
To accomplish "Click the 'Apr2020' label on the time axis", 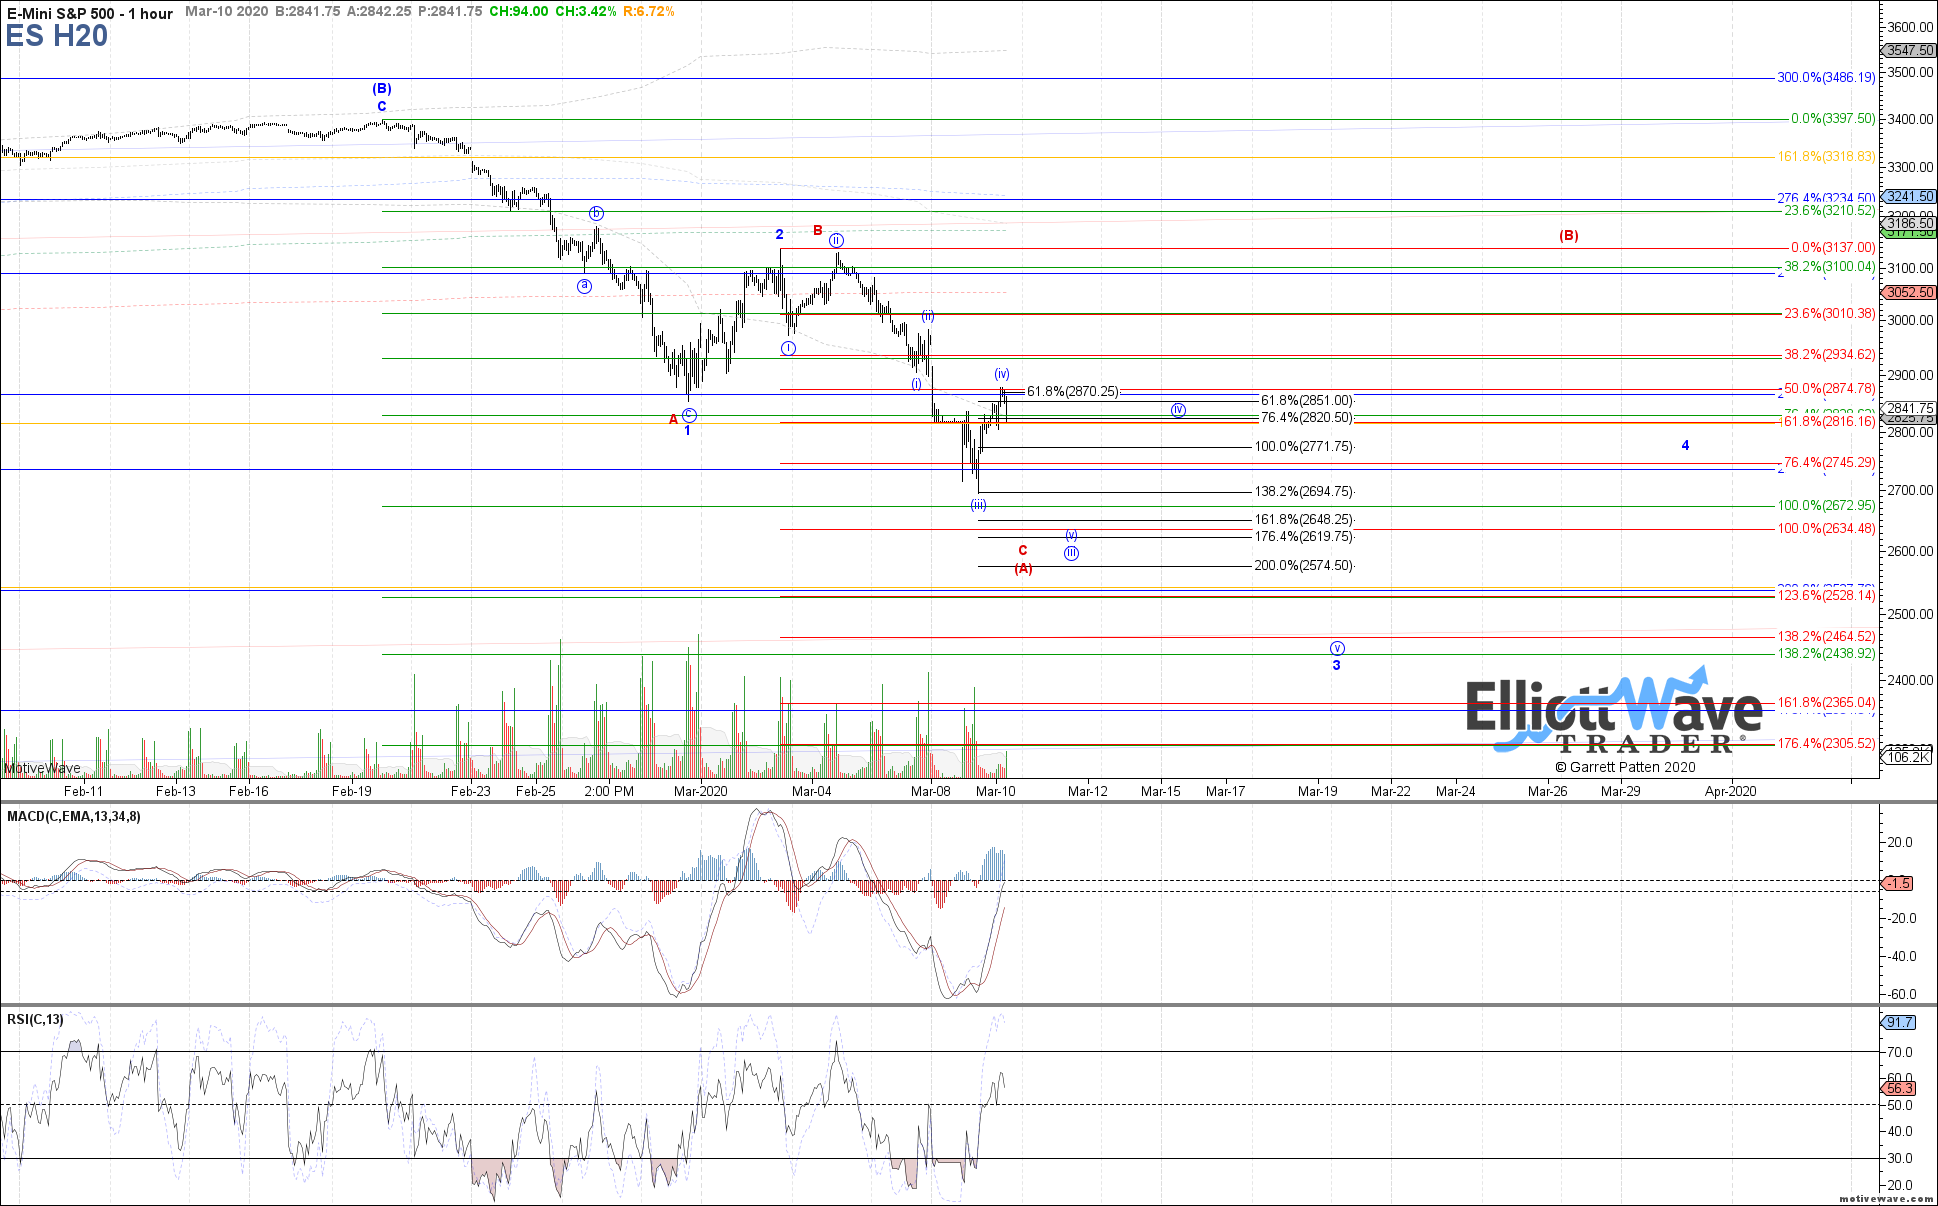I will pos(1731,791).
